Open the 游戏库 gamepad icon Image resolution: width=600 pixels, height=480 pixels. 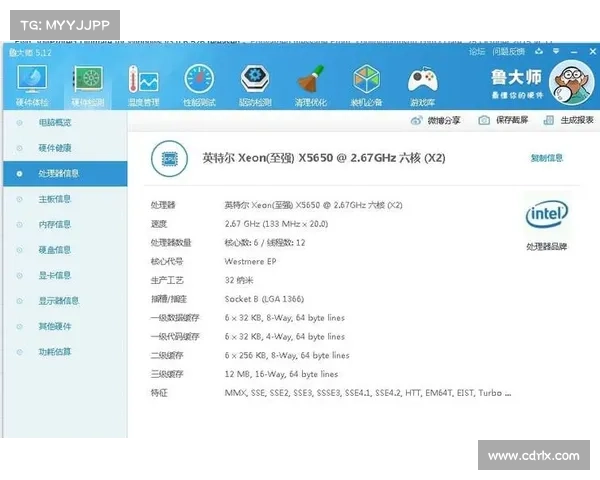[x=423, y=82]
